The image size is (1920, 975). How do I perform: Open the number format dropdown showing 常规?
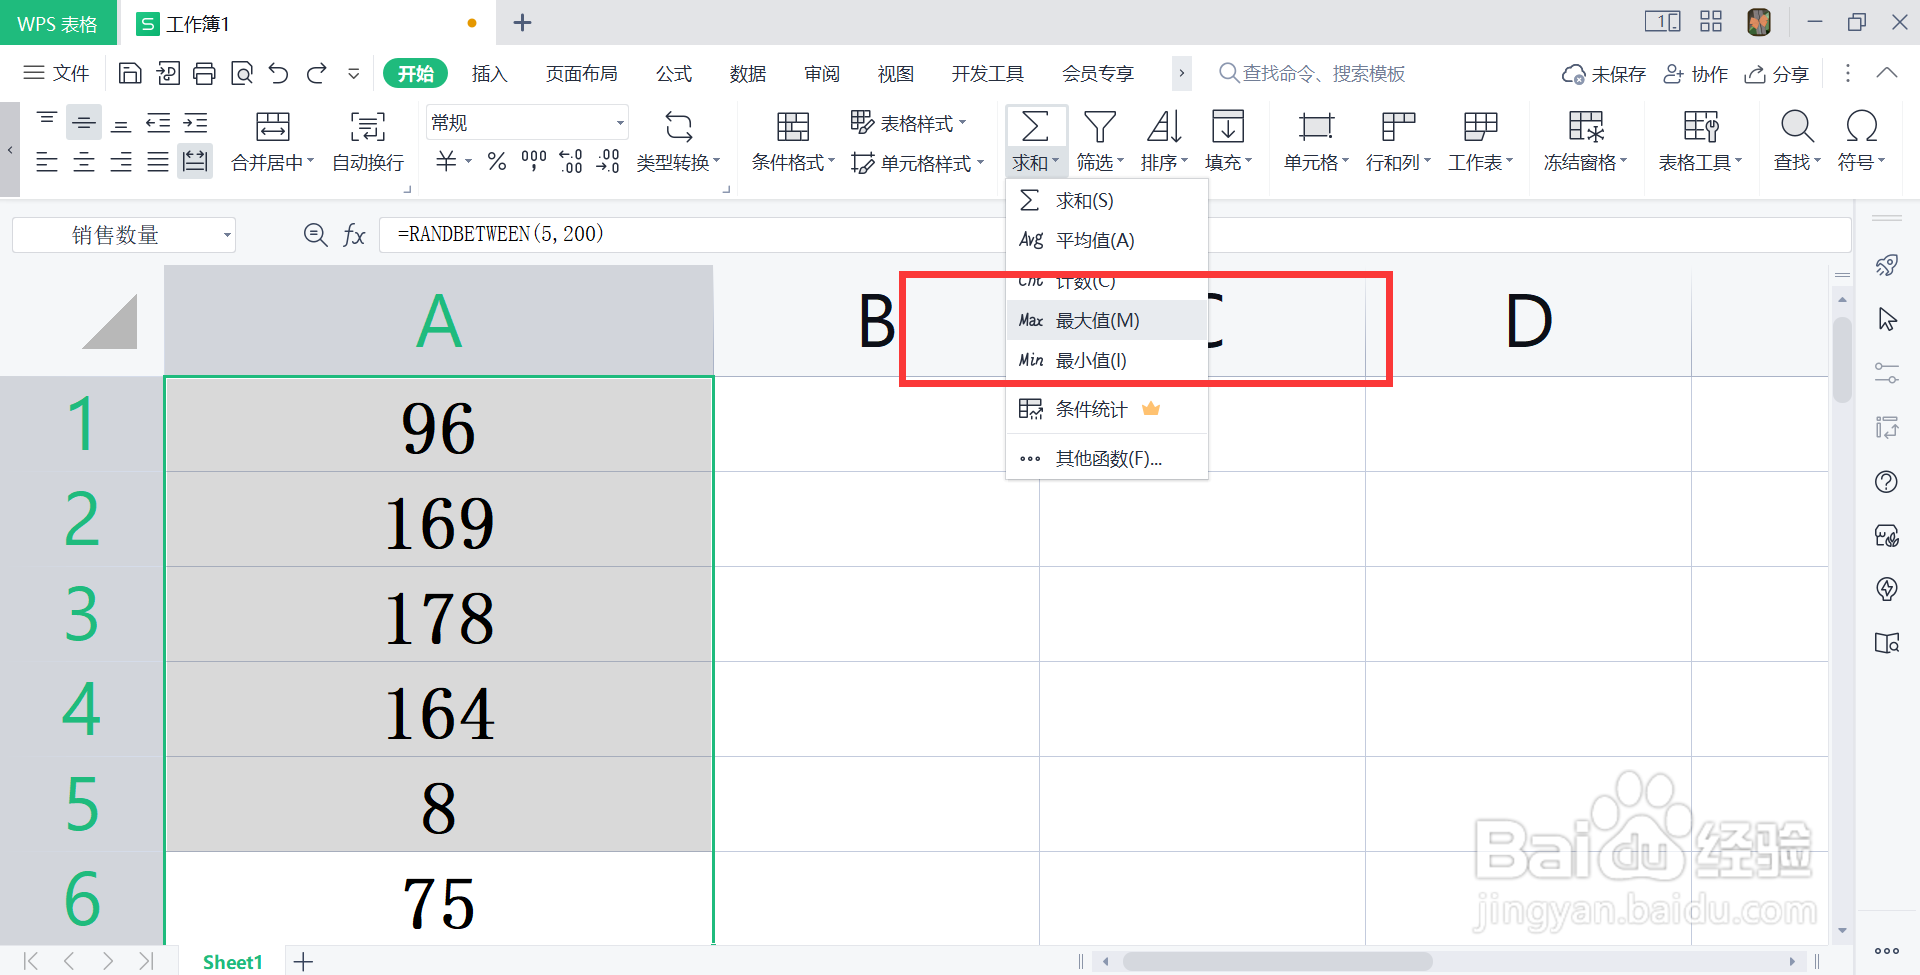[527, 121]
